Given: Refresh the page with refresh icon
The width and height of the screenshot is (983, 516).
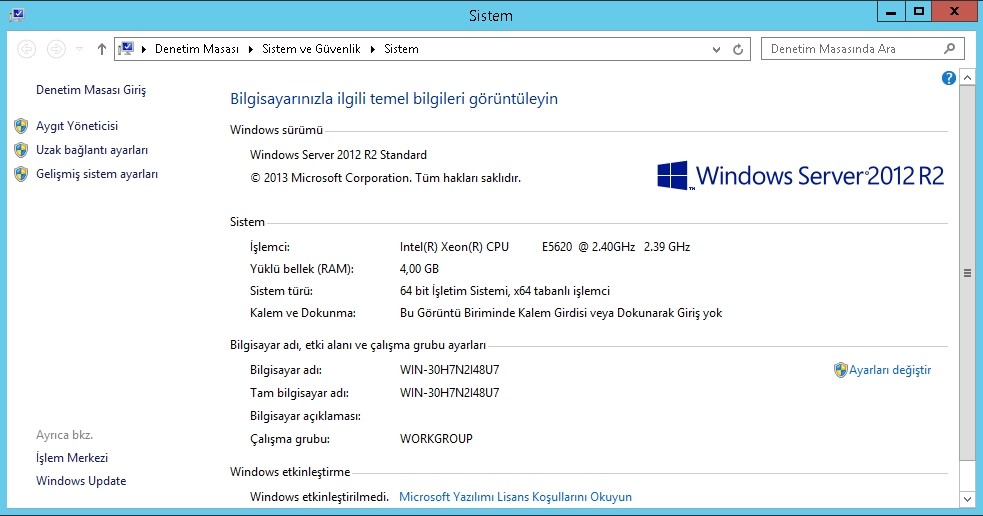Looking at the screenshot, I should pos(738,49).
